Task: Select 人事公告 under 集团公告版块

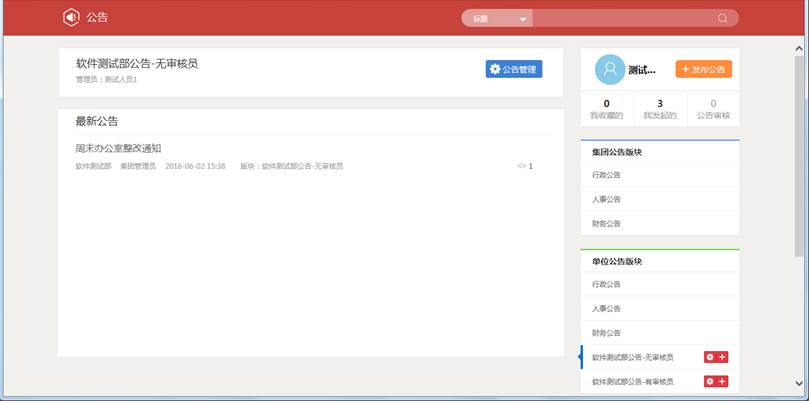Action: coord(606,199)
